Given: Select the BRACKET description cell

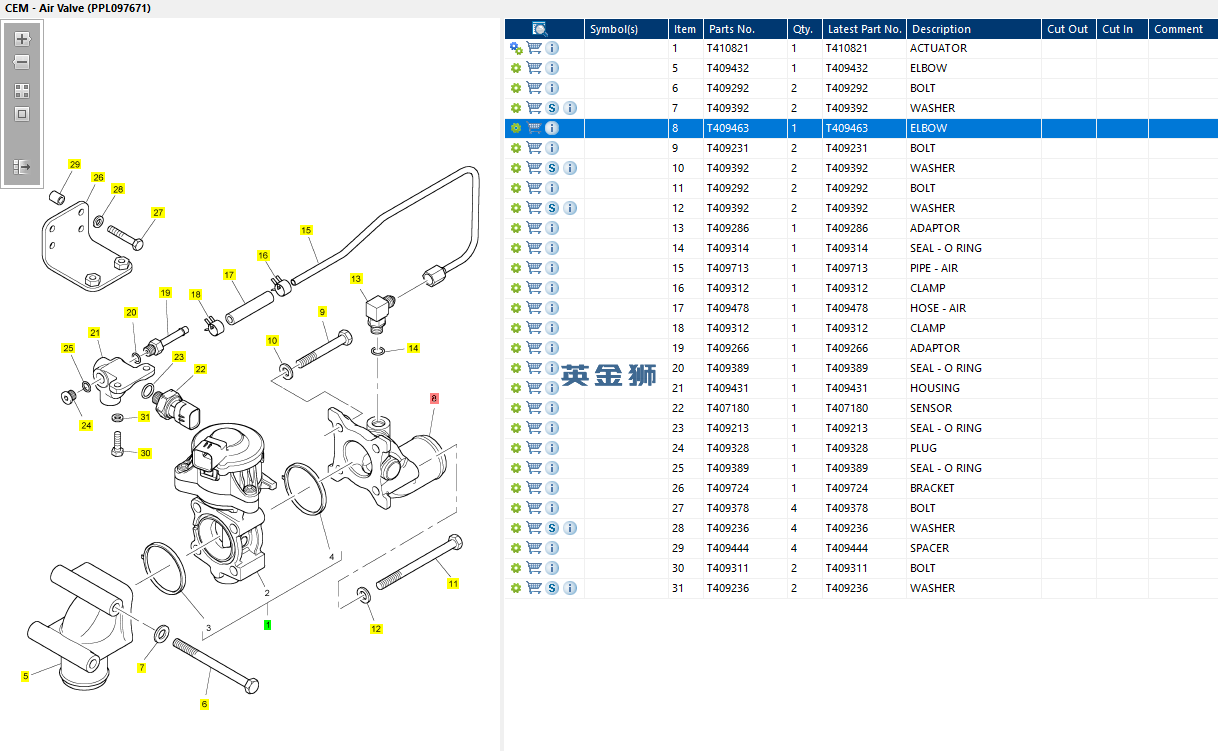Looking at the screenshot, I should click(975, 488).
